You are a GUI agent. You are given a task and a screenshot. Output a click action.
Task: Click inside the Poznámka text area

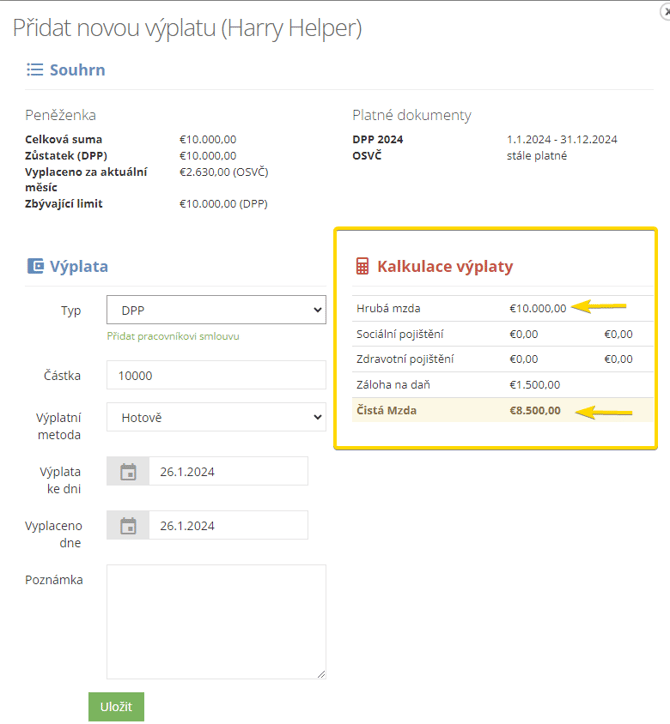[216, 622]
